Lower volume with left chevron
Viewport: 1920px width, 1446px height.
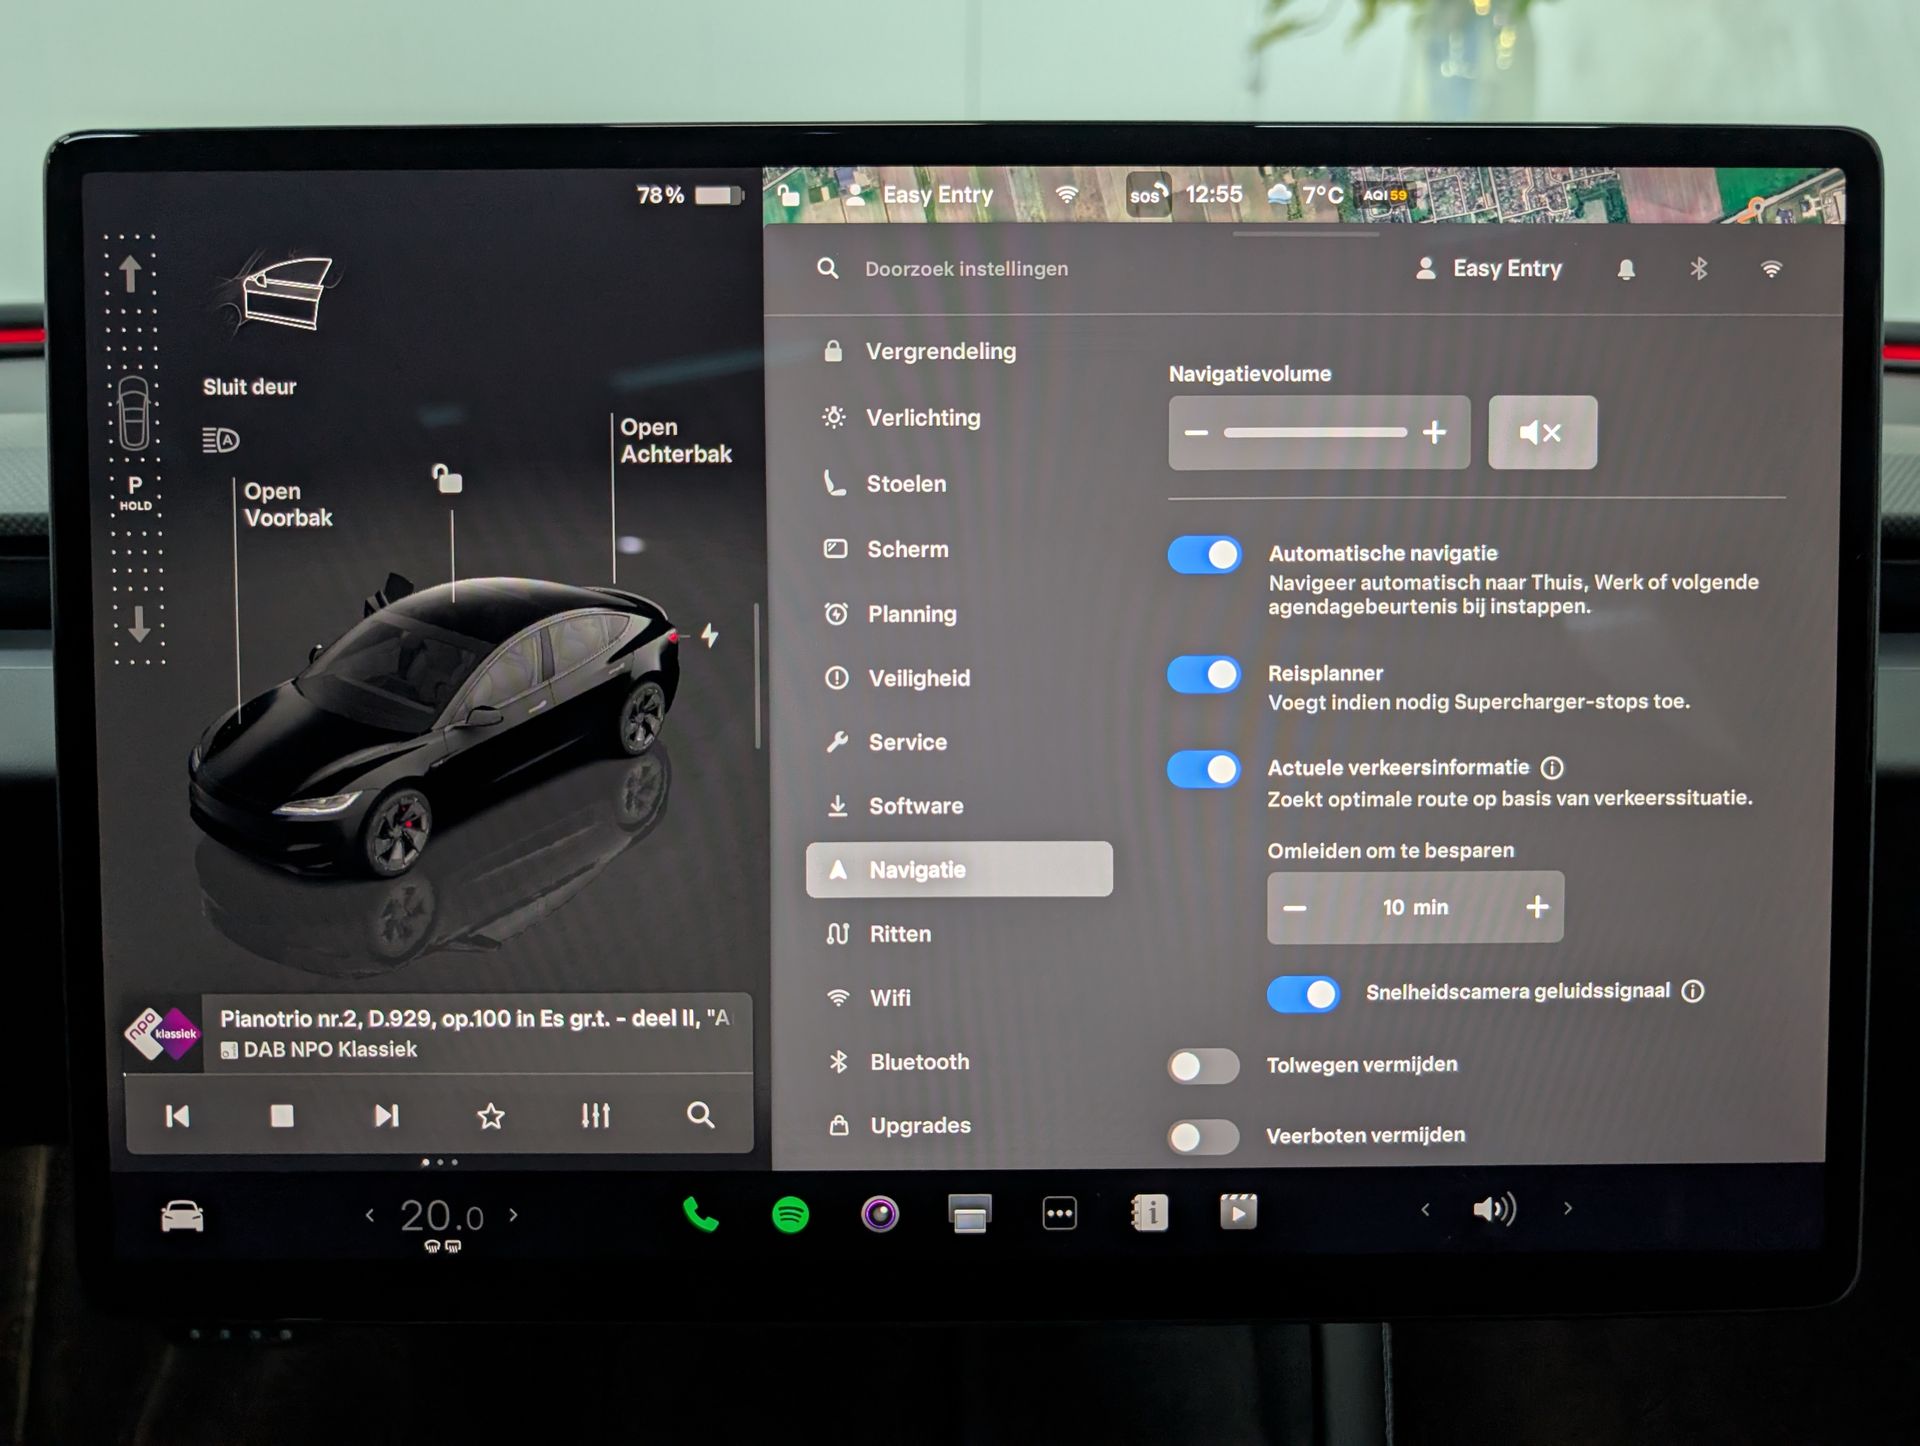[1425, 1210]
